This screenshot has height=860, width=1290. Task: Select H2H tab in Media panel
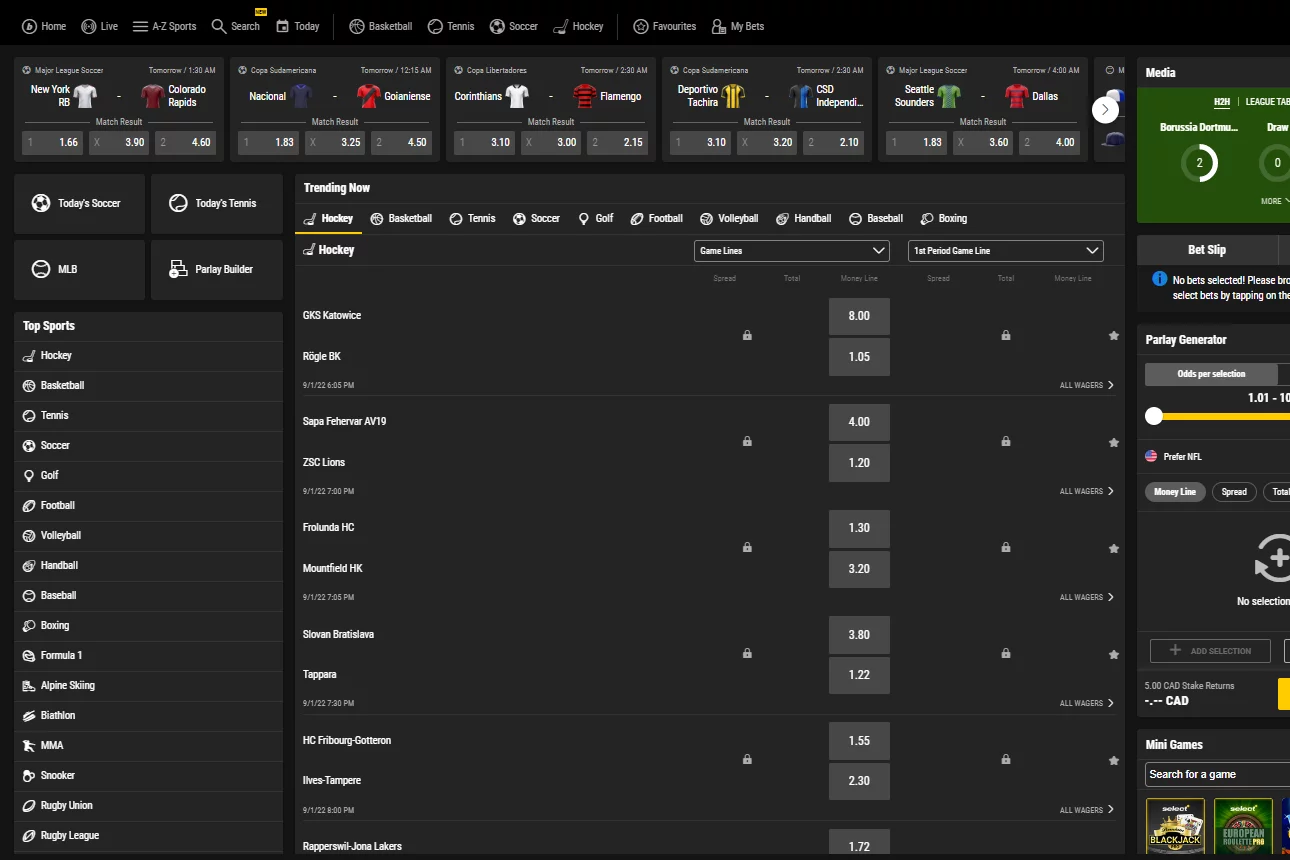(x=1222, y=102)
